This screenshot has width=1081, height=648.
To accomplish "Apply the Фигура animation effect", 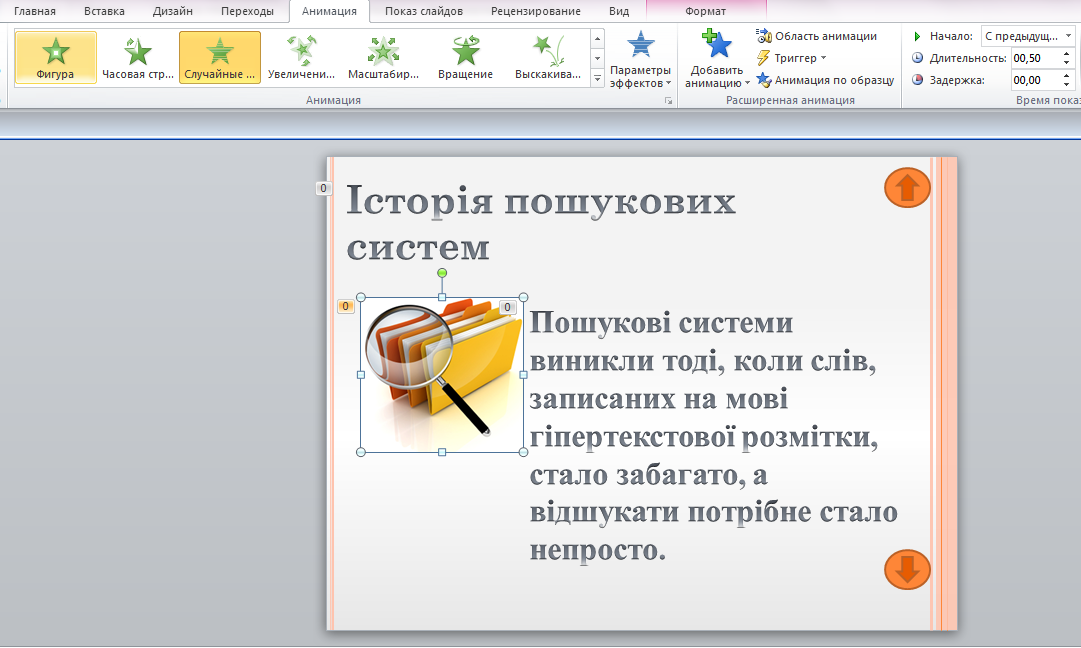I will pos(55,57).
